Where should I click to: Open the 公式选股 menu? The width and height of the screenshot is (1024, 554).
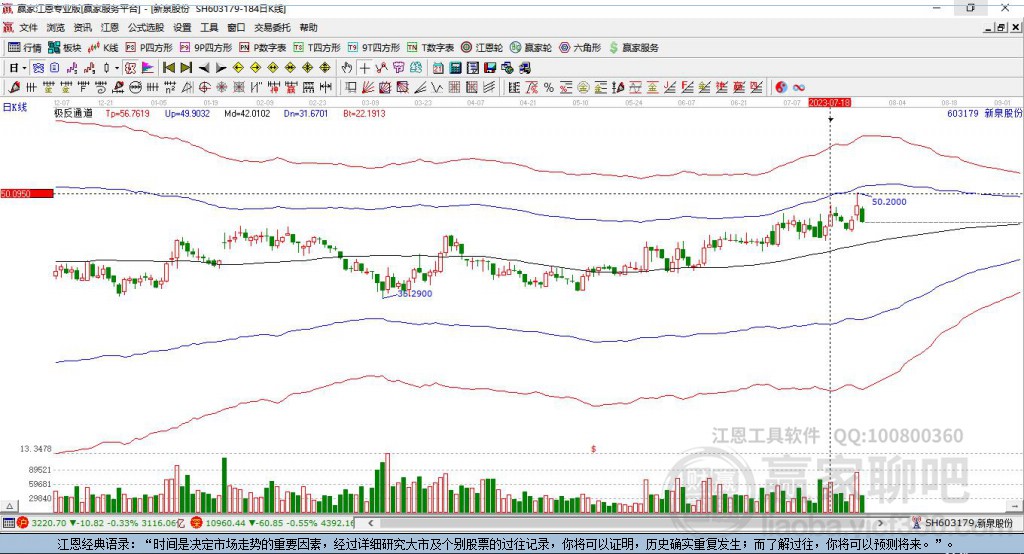coord(146,27)
